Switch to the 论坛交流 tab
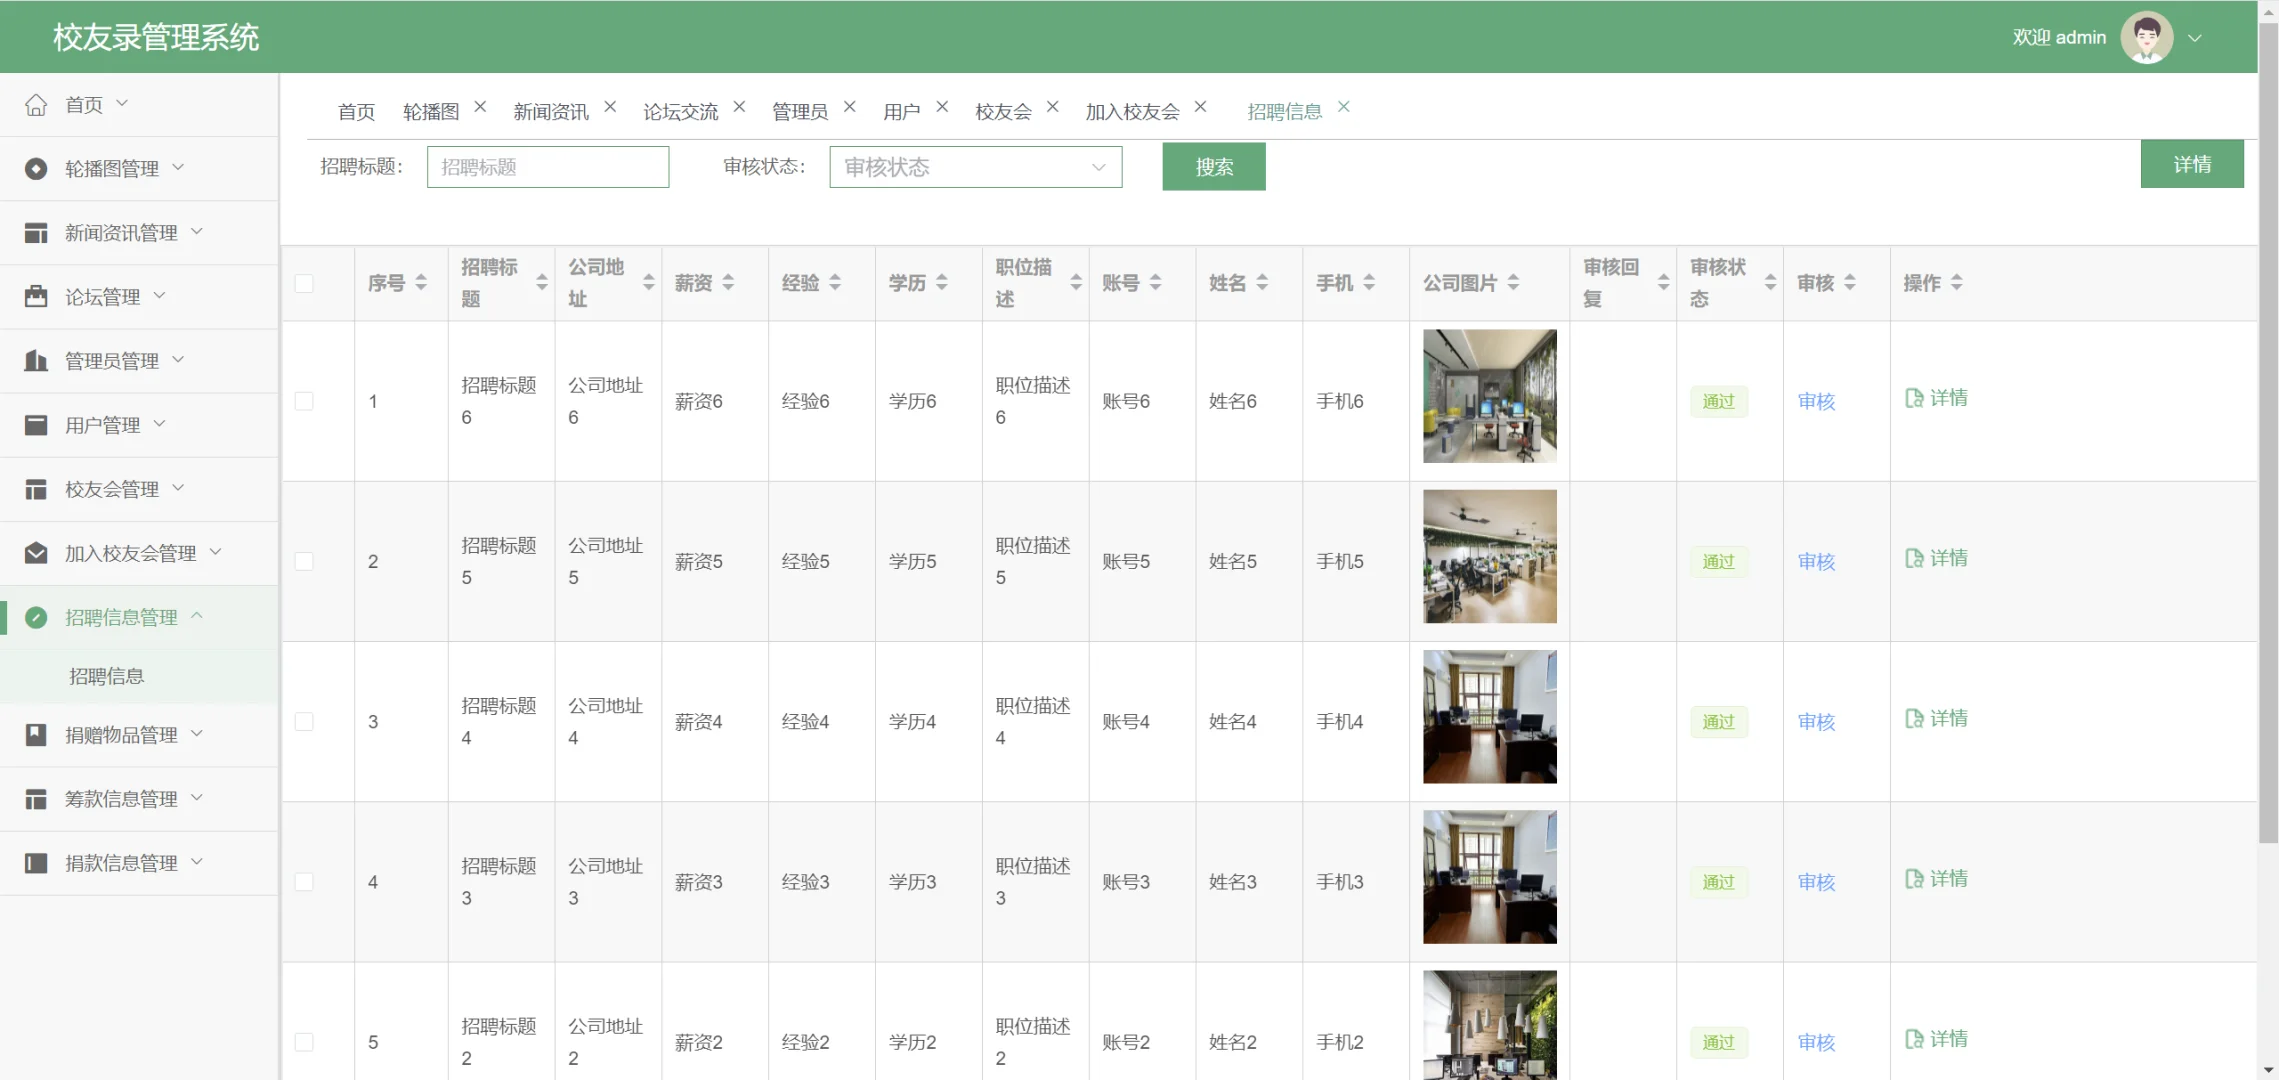 tap(681, 111)
